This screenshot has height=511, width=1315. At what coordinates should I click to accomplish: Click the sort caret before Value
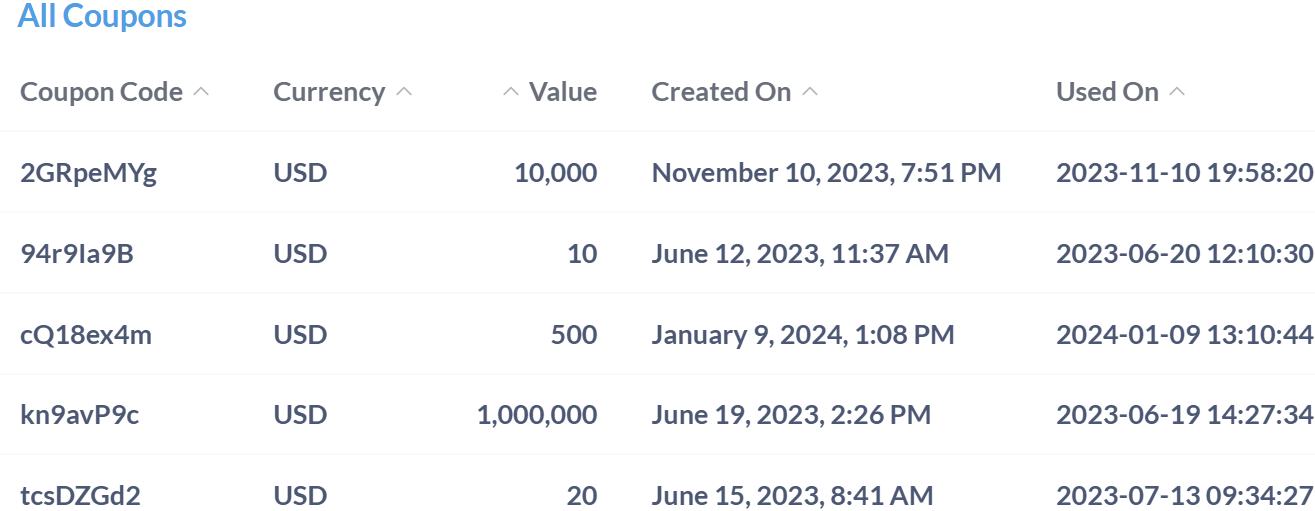pyautogui.click(x=510, y=92)
